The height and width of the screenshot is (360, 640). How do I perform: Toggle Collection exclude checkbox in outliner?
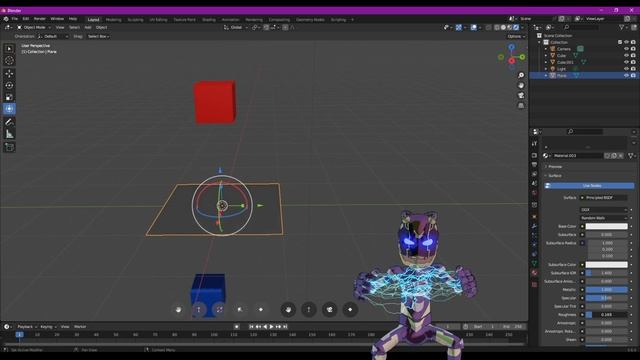click(620, 42)
